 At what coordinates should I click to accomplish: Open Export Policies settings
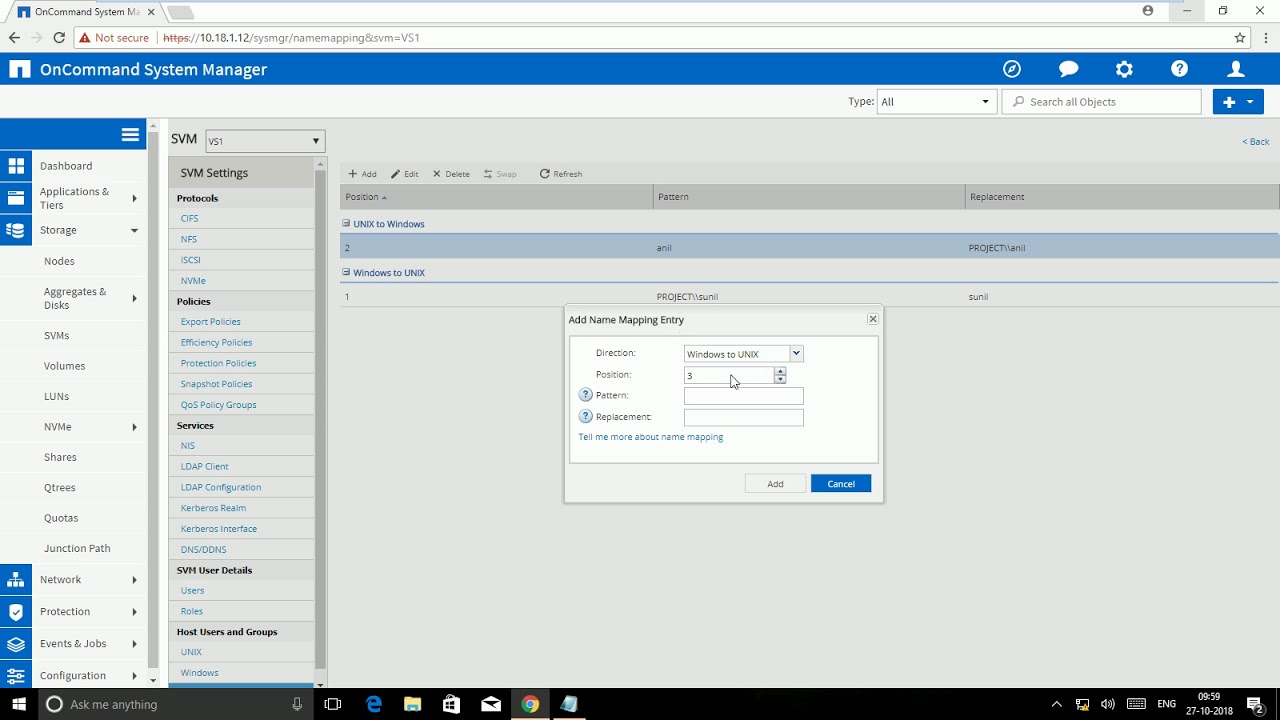coord(210,322)
